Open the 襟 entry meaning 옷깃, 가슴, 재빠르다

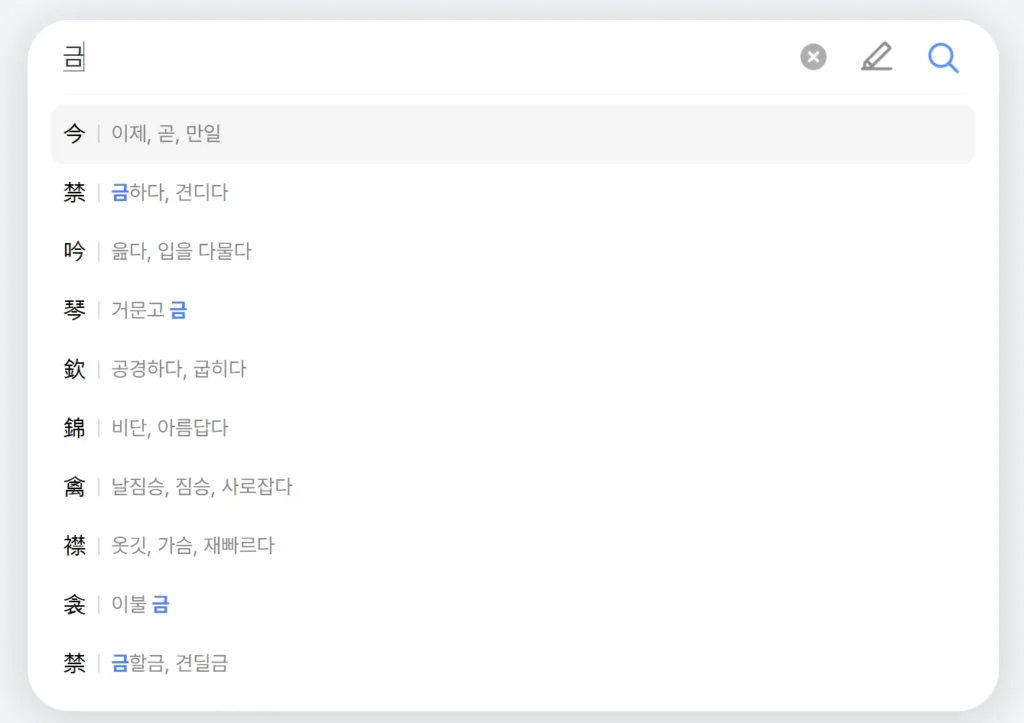click(300, 546)
